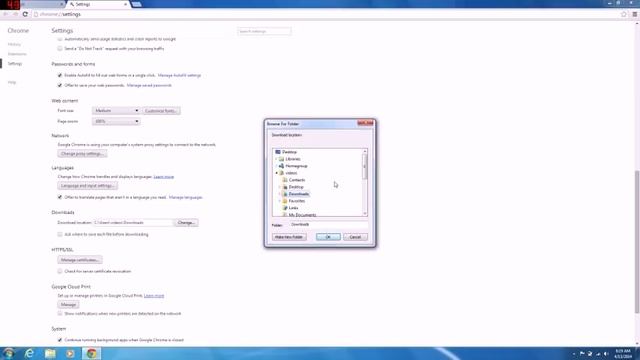Viewport: 640px width, 360px height.
Task: Expand the tree's Desktop subfolder under videos
Action: [x=280, y=187]
